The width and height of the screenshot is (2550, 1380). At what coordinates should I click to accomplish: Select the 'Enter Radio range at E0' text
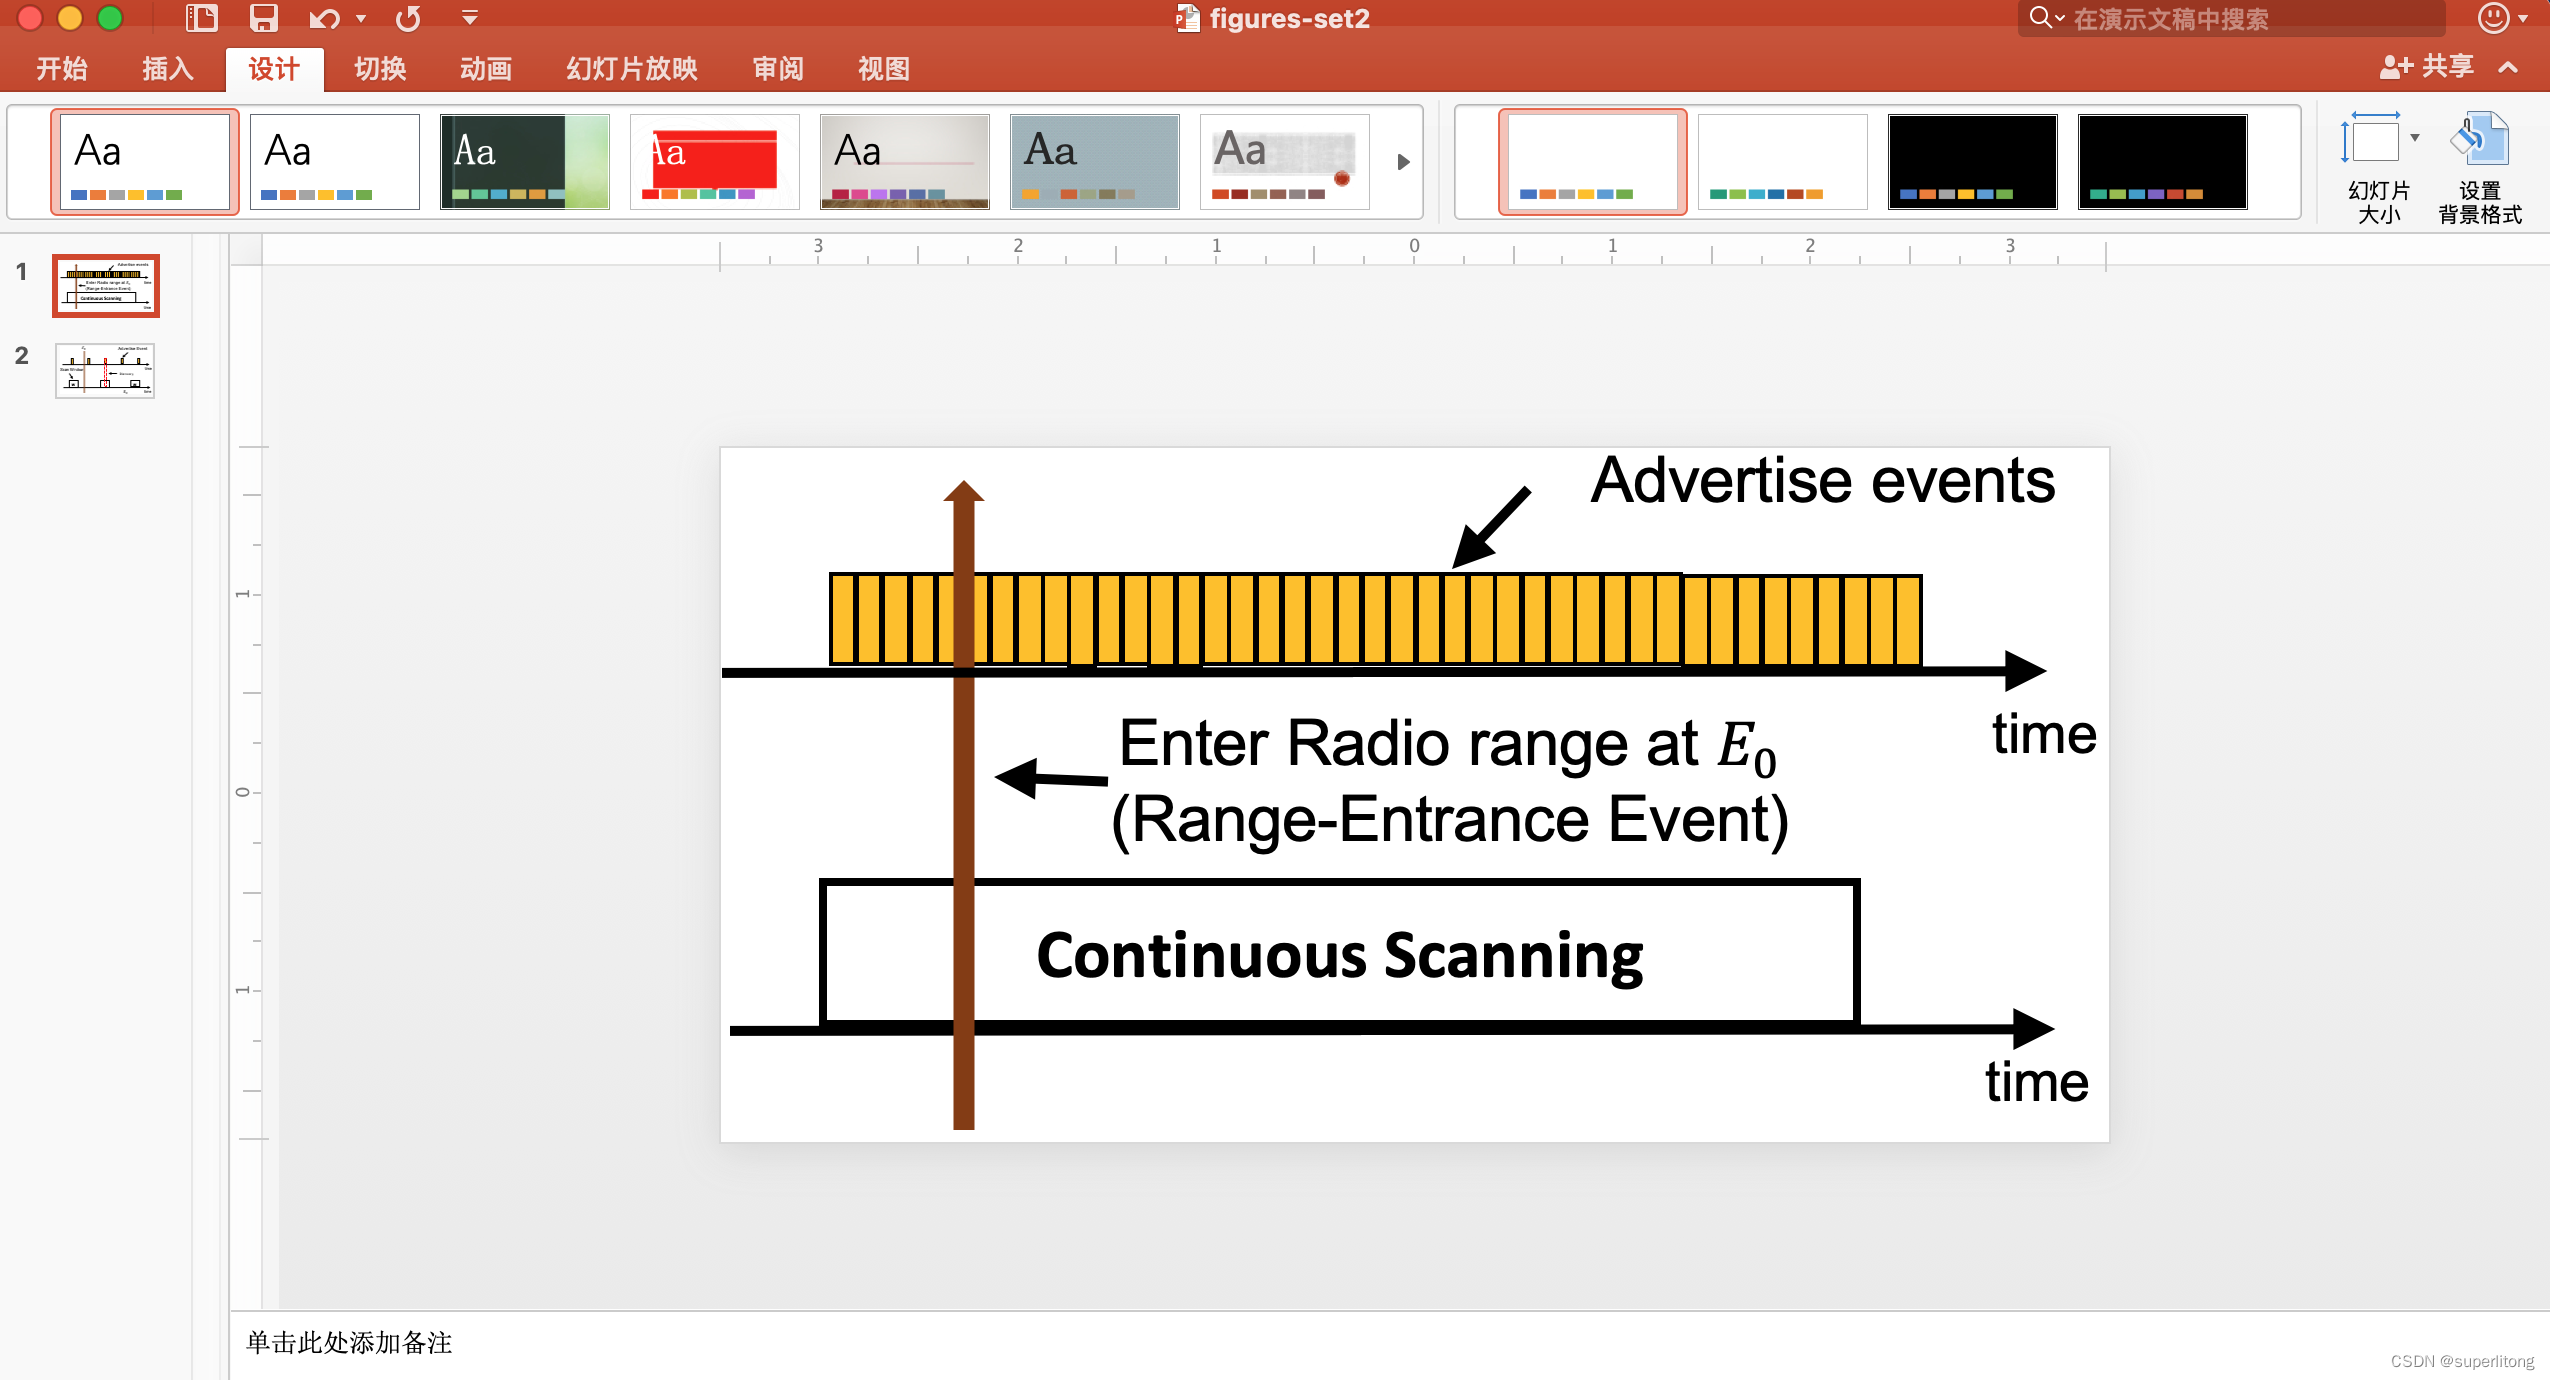tap(1447, 745)
